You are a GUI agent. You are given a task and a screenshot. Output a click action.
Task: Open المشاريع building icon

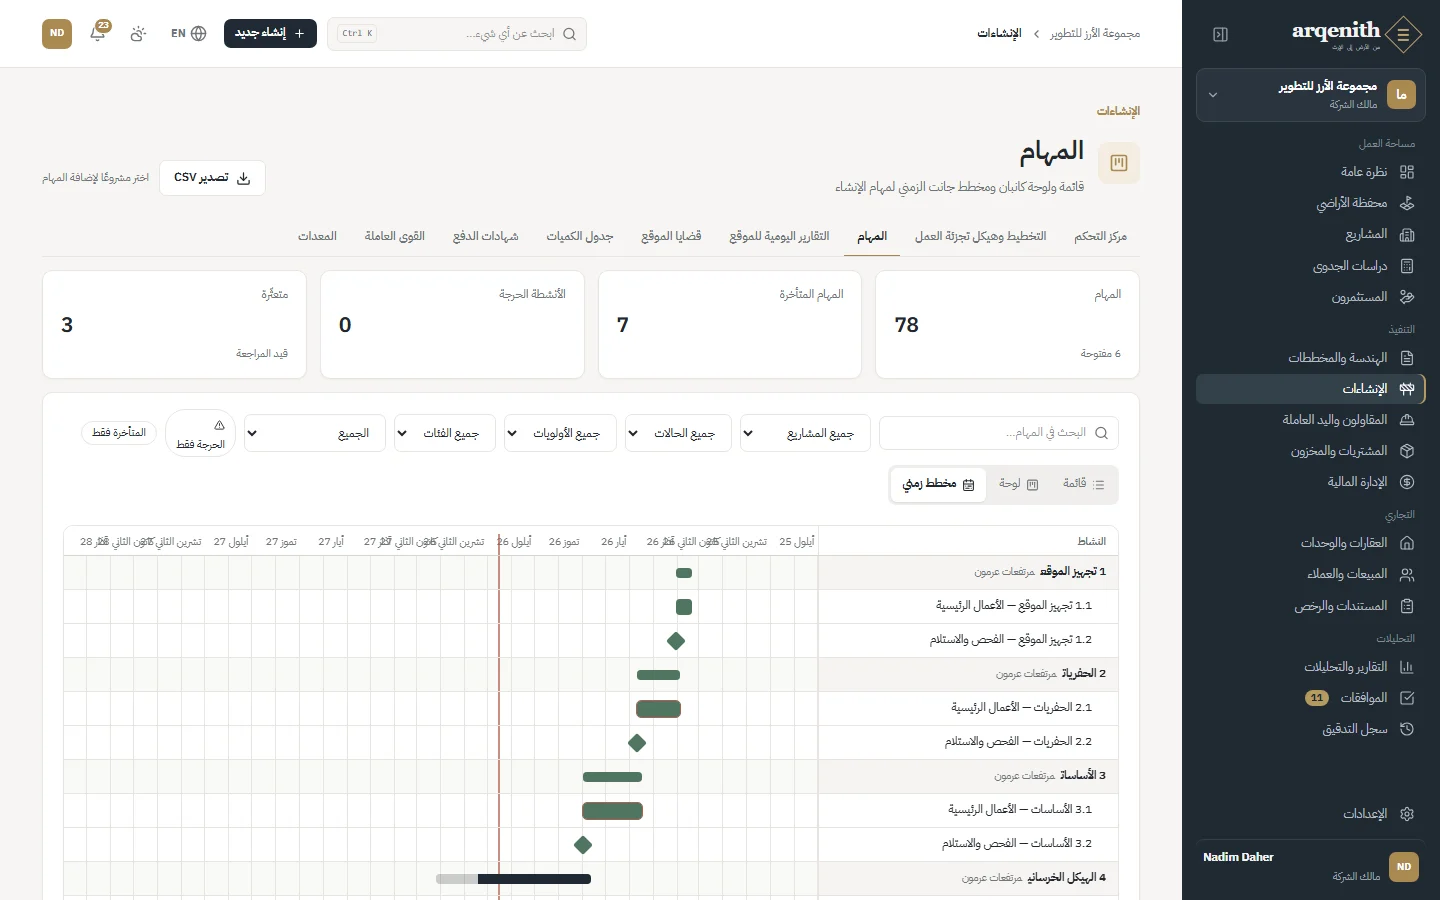(1407, 234)
